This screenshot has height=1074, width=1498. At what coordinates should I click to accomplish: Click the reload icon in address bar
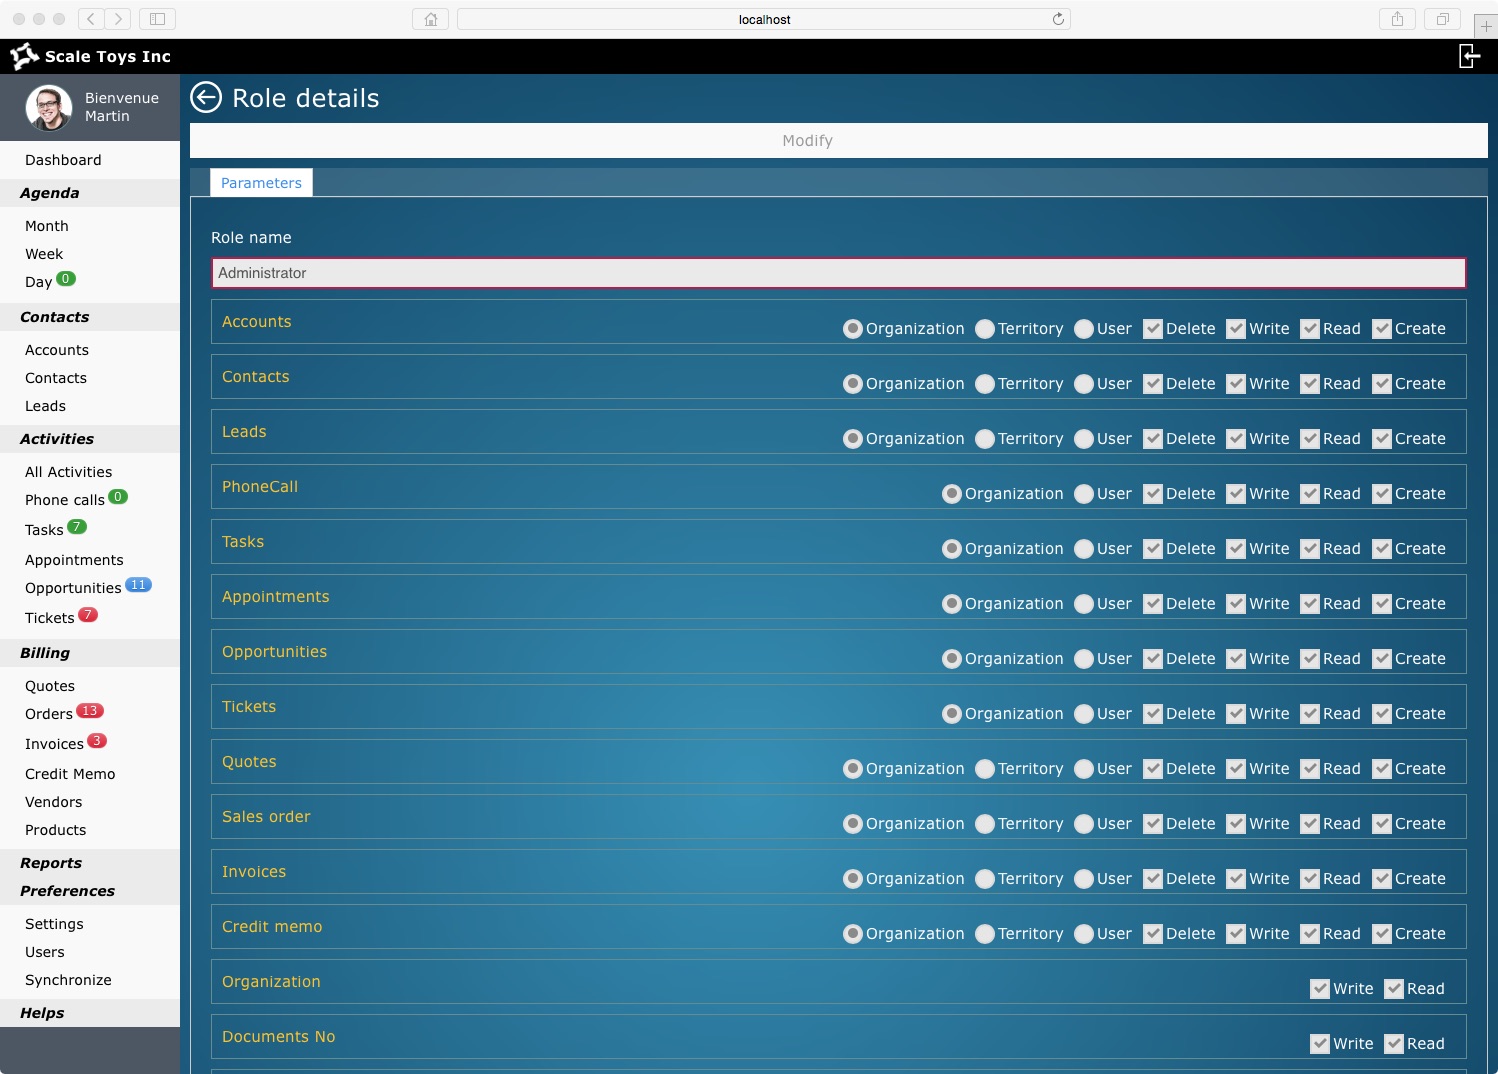coord(1058,19)
